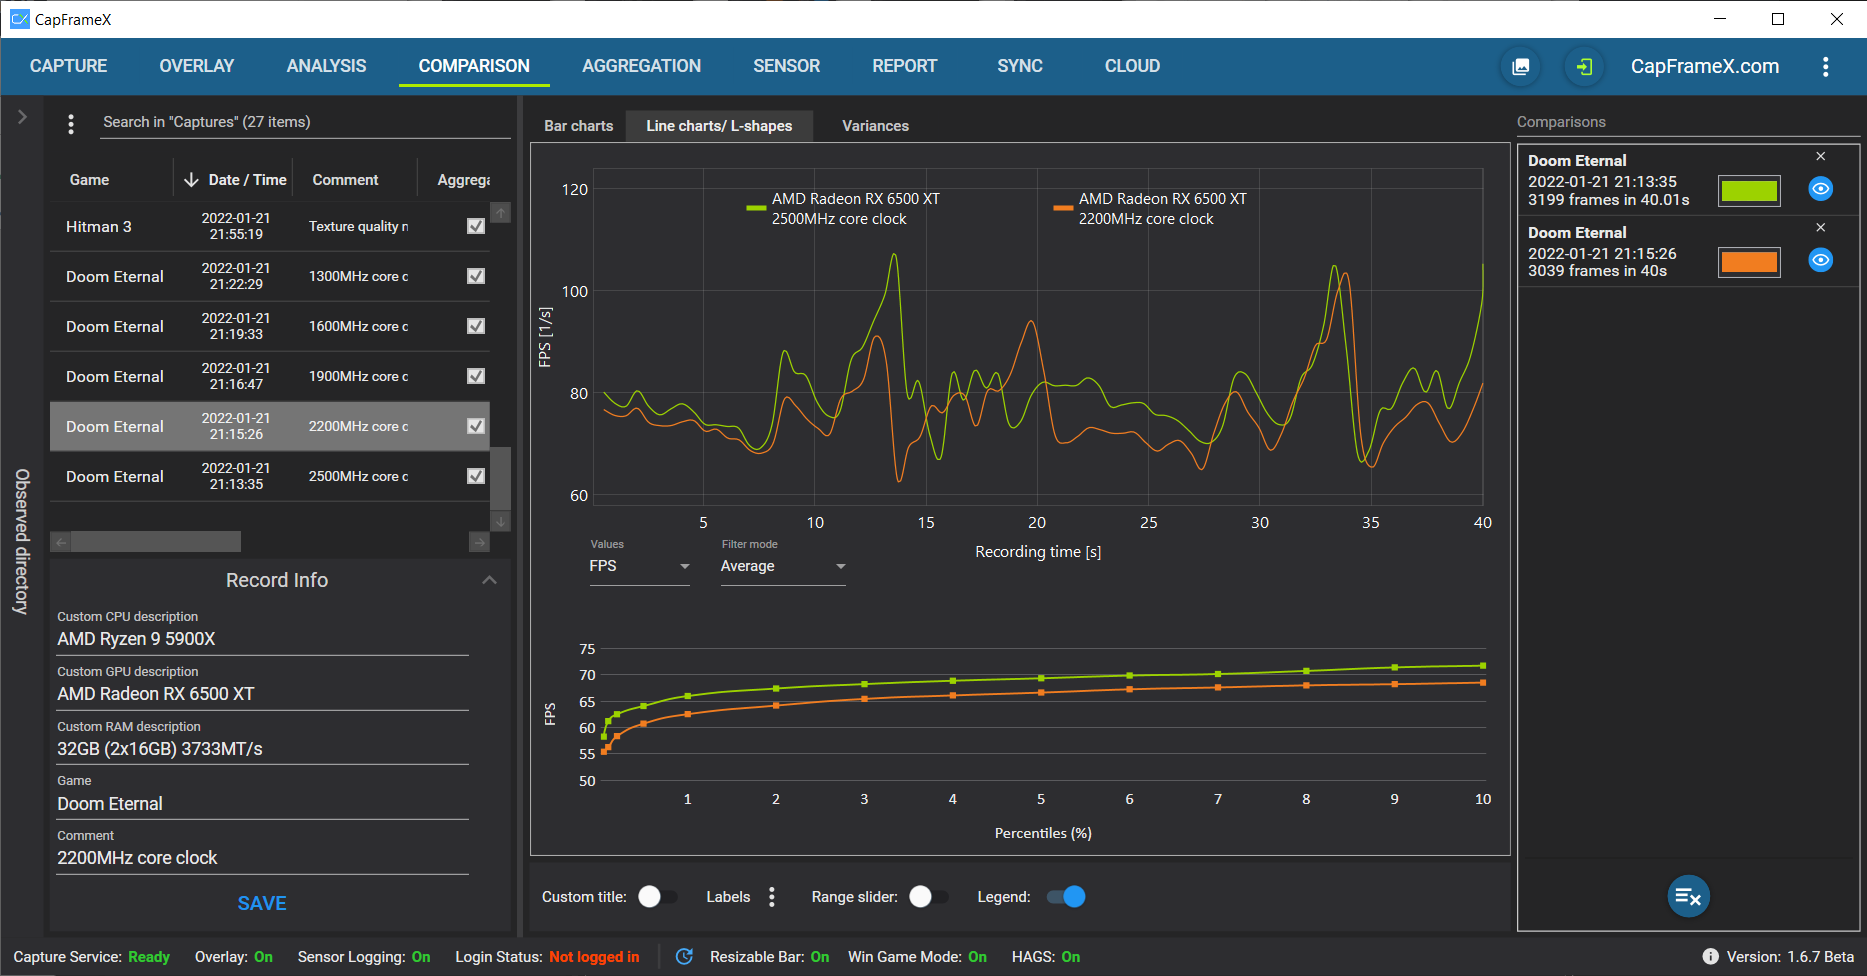Open the Labels three-dot options menu
Viewport: 1867px width, 976px height.
point(771,897)
